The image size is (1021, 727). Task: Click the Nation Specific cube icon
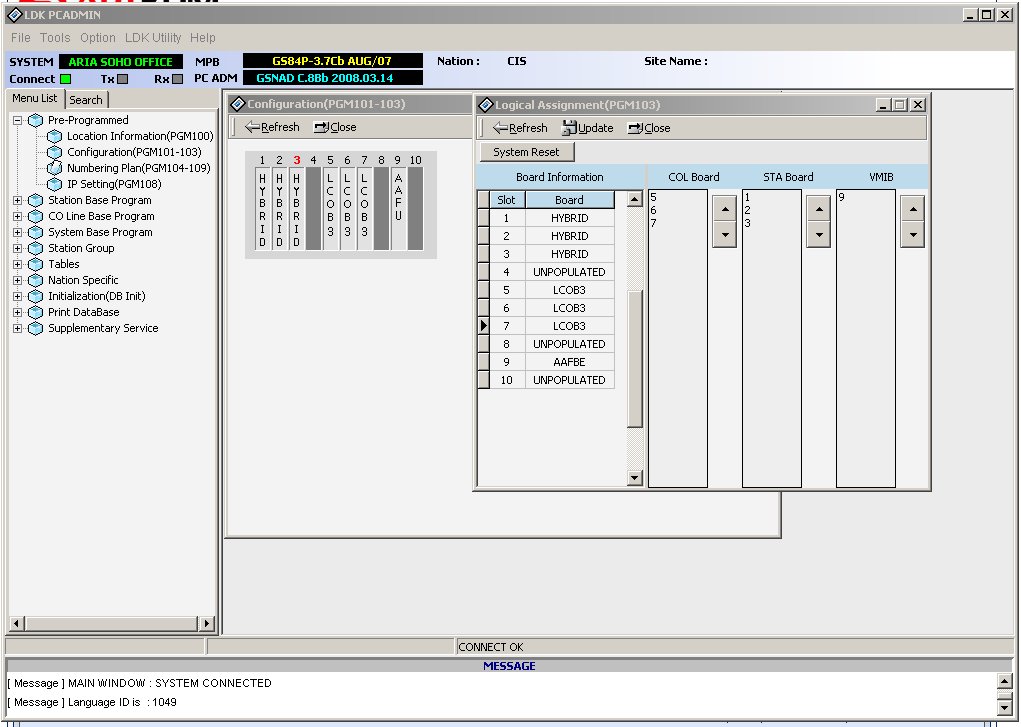tap(36, 280)
